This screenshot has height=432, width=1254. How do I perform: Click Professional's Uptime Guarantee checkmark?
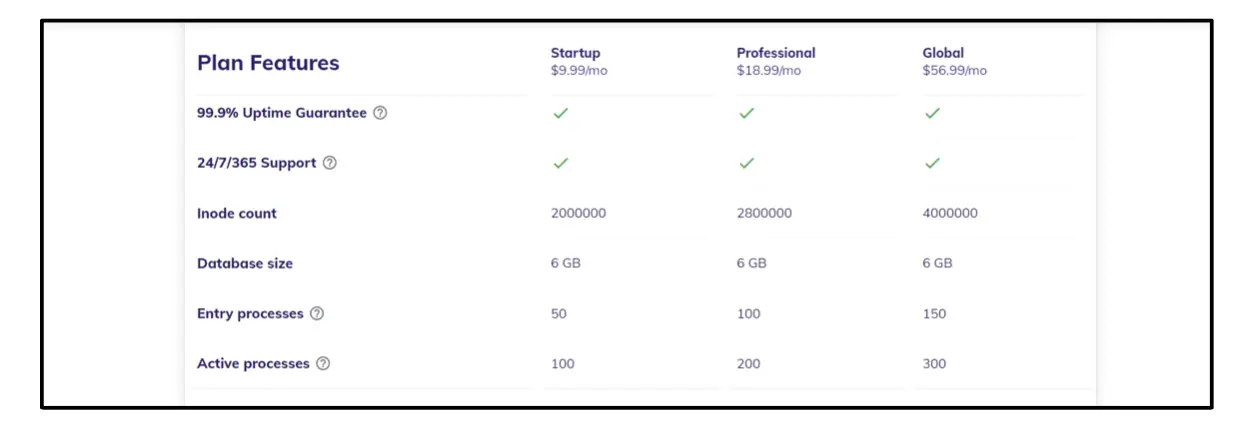746,113
